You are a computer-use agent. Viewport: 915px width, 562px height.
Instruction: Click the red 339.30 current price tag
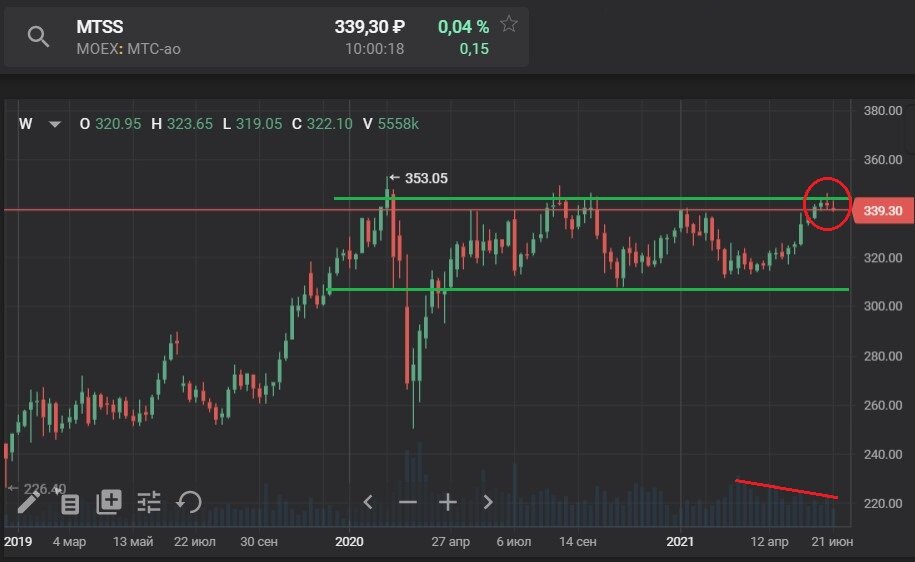[882, 211]
